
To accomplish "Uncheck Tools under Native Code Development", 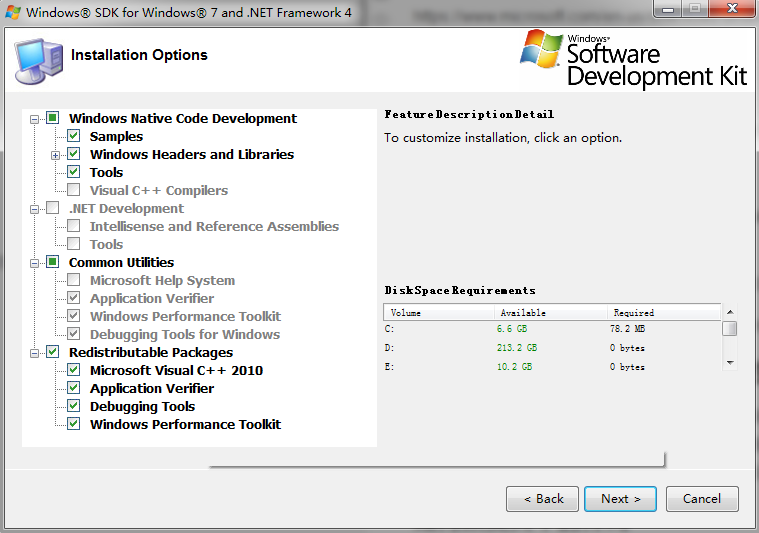I will coord(74,172).
